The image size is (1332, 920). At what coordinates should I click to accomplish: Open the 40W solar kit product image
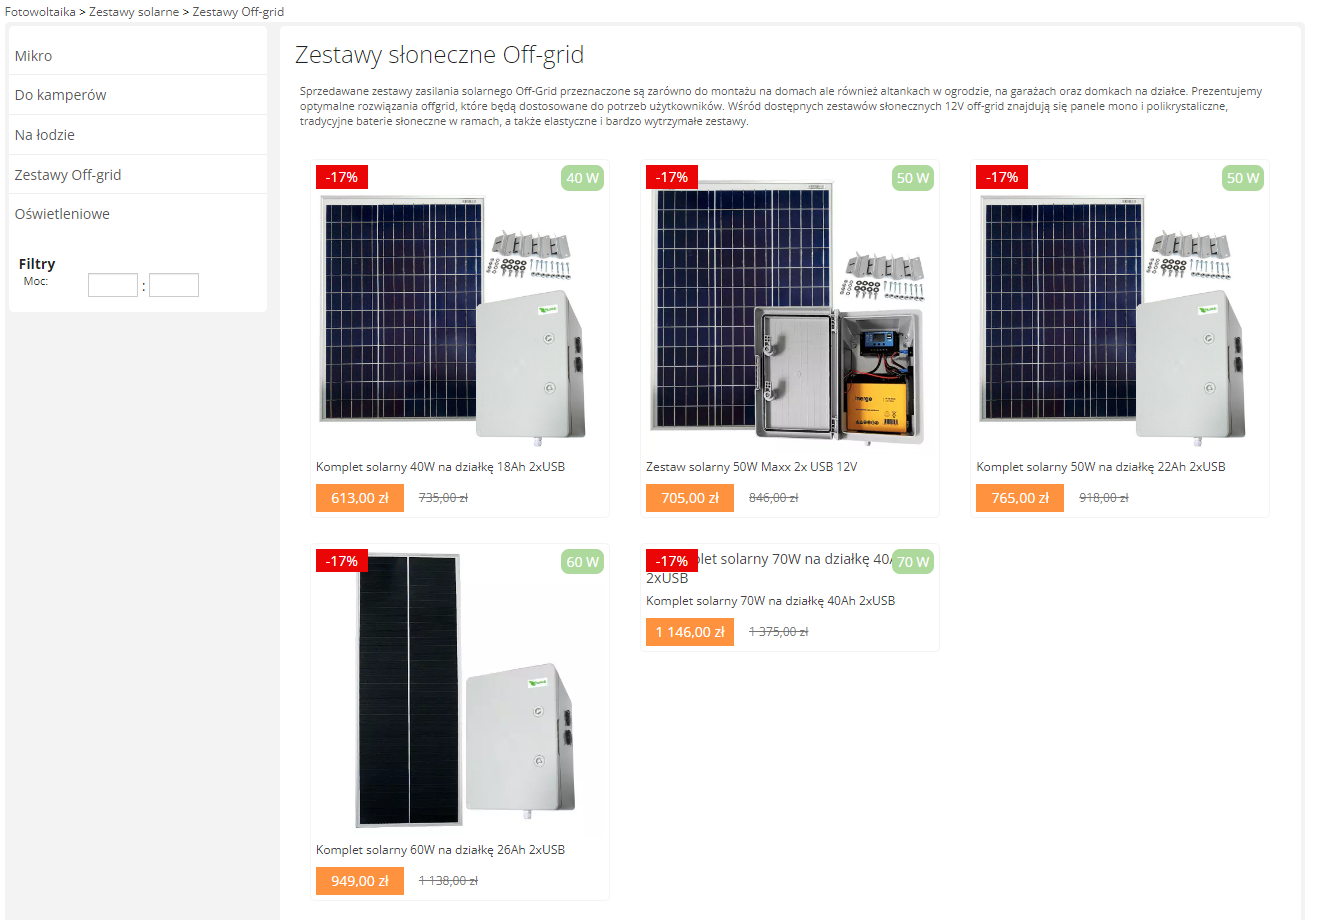(x=455, y=317)
